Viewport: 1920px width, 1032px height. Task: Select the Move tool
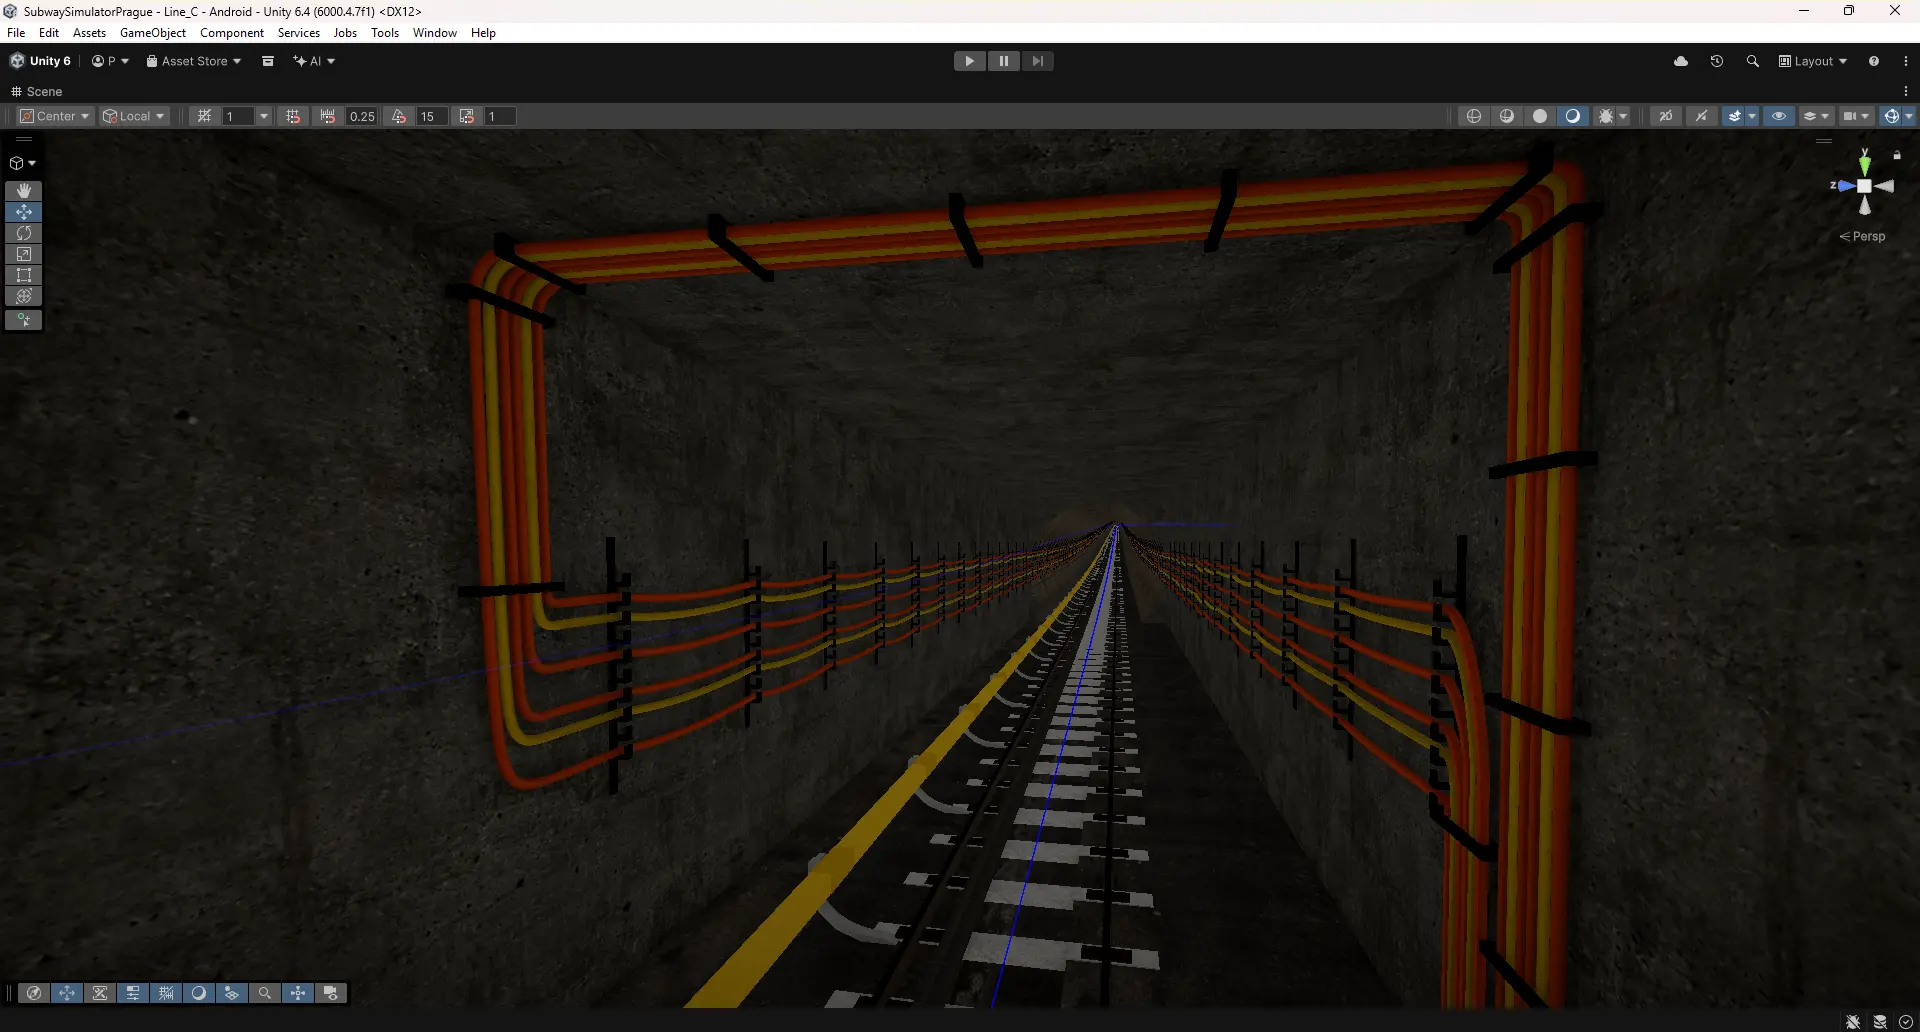(24, 212)
